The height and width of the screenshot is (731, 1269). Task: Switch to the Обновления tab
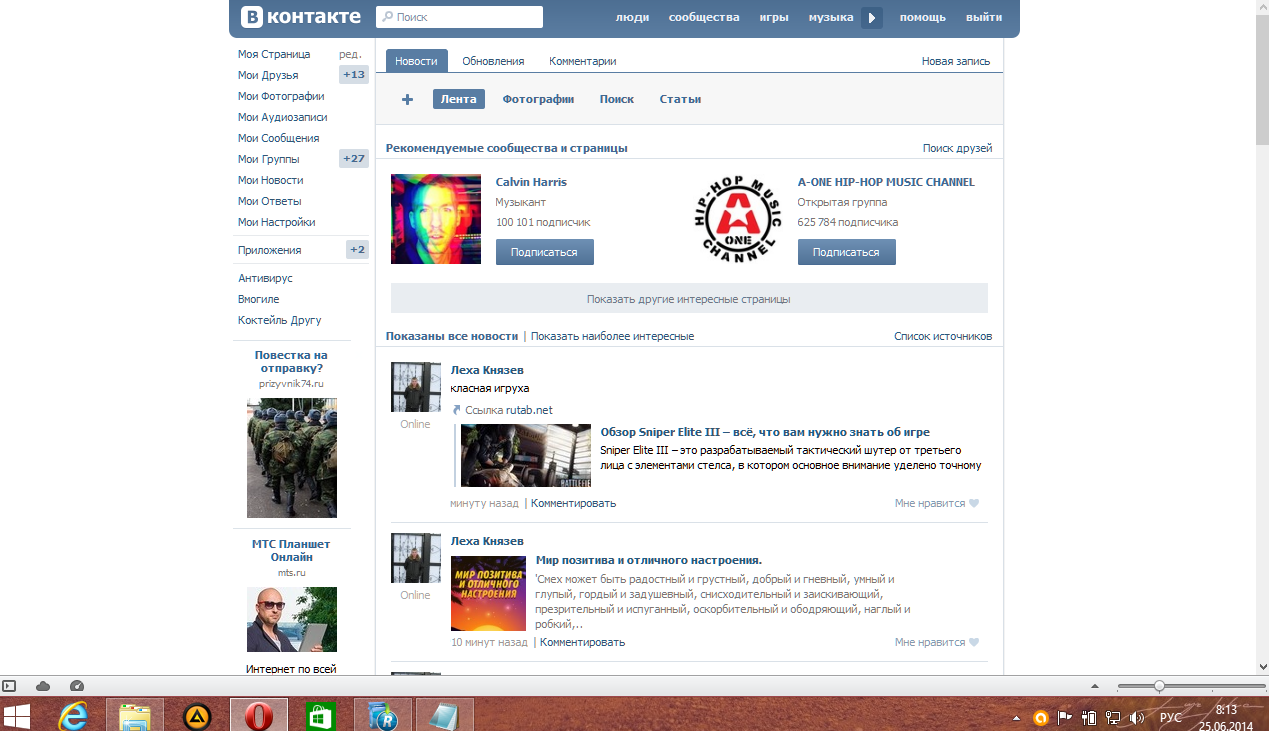[493, 61]
